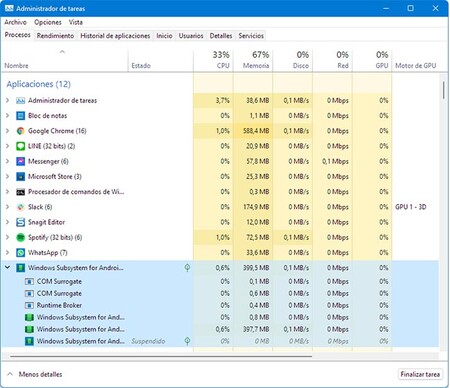Expand the Bloc de notas row
Viewport: 450px width, 388px height.
(x=7, y=116)
